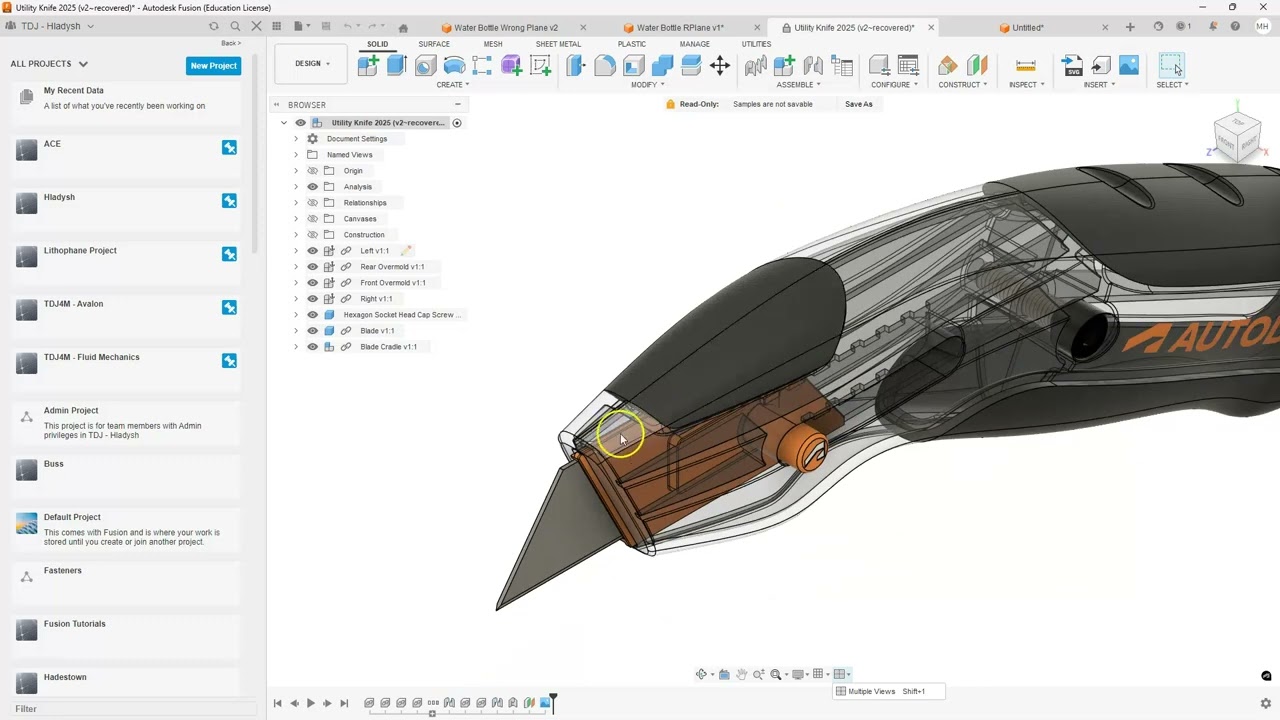Screen dimensions: 1280x720
Task: Open the Display Settings monitor icon
Action: pyautogui.click(x=798, y=674)
